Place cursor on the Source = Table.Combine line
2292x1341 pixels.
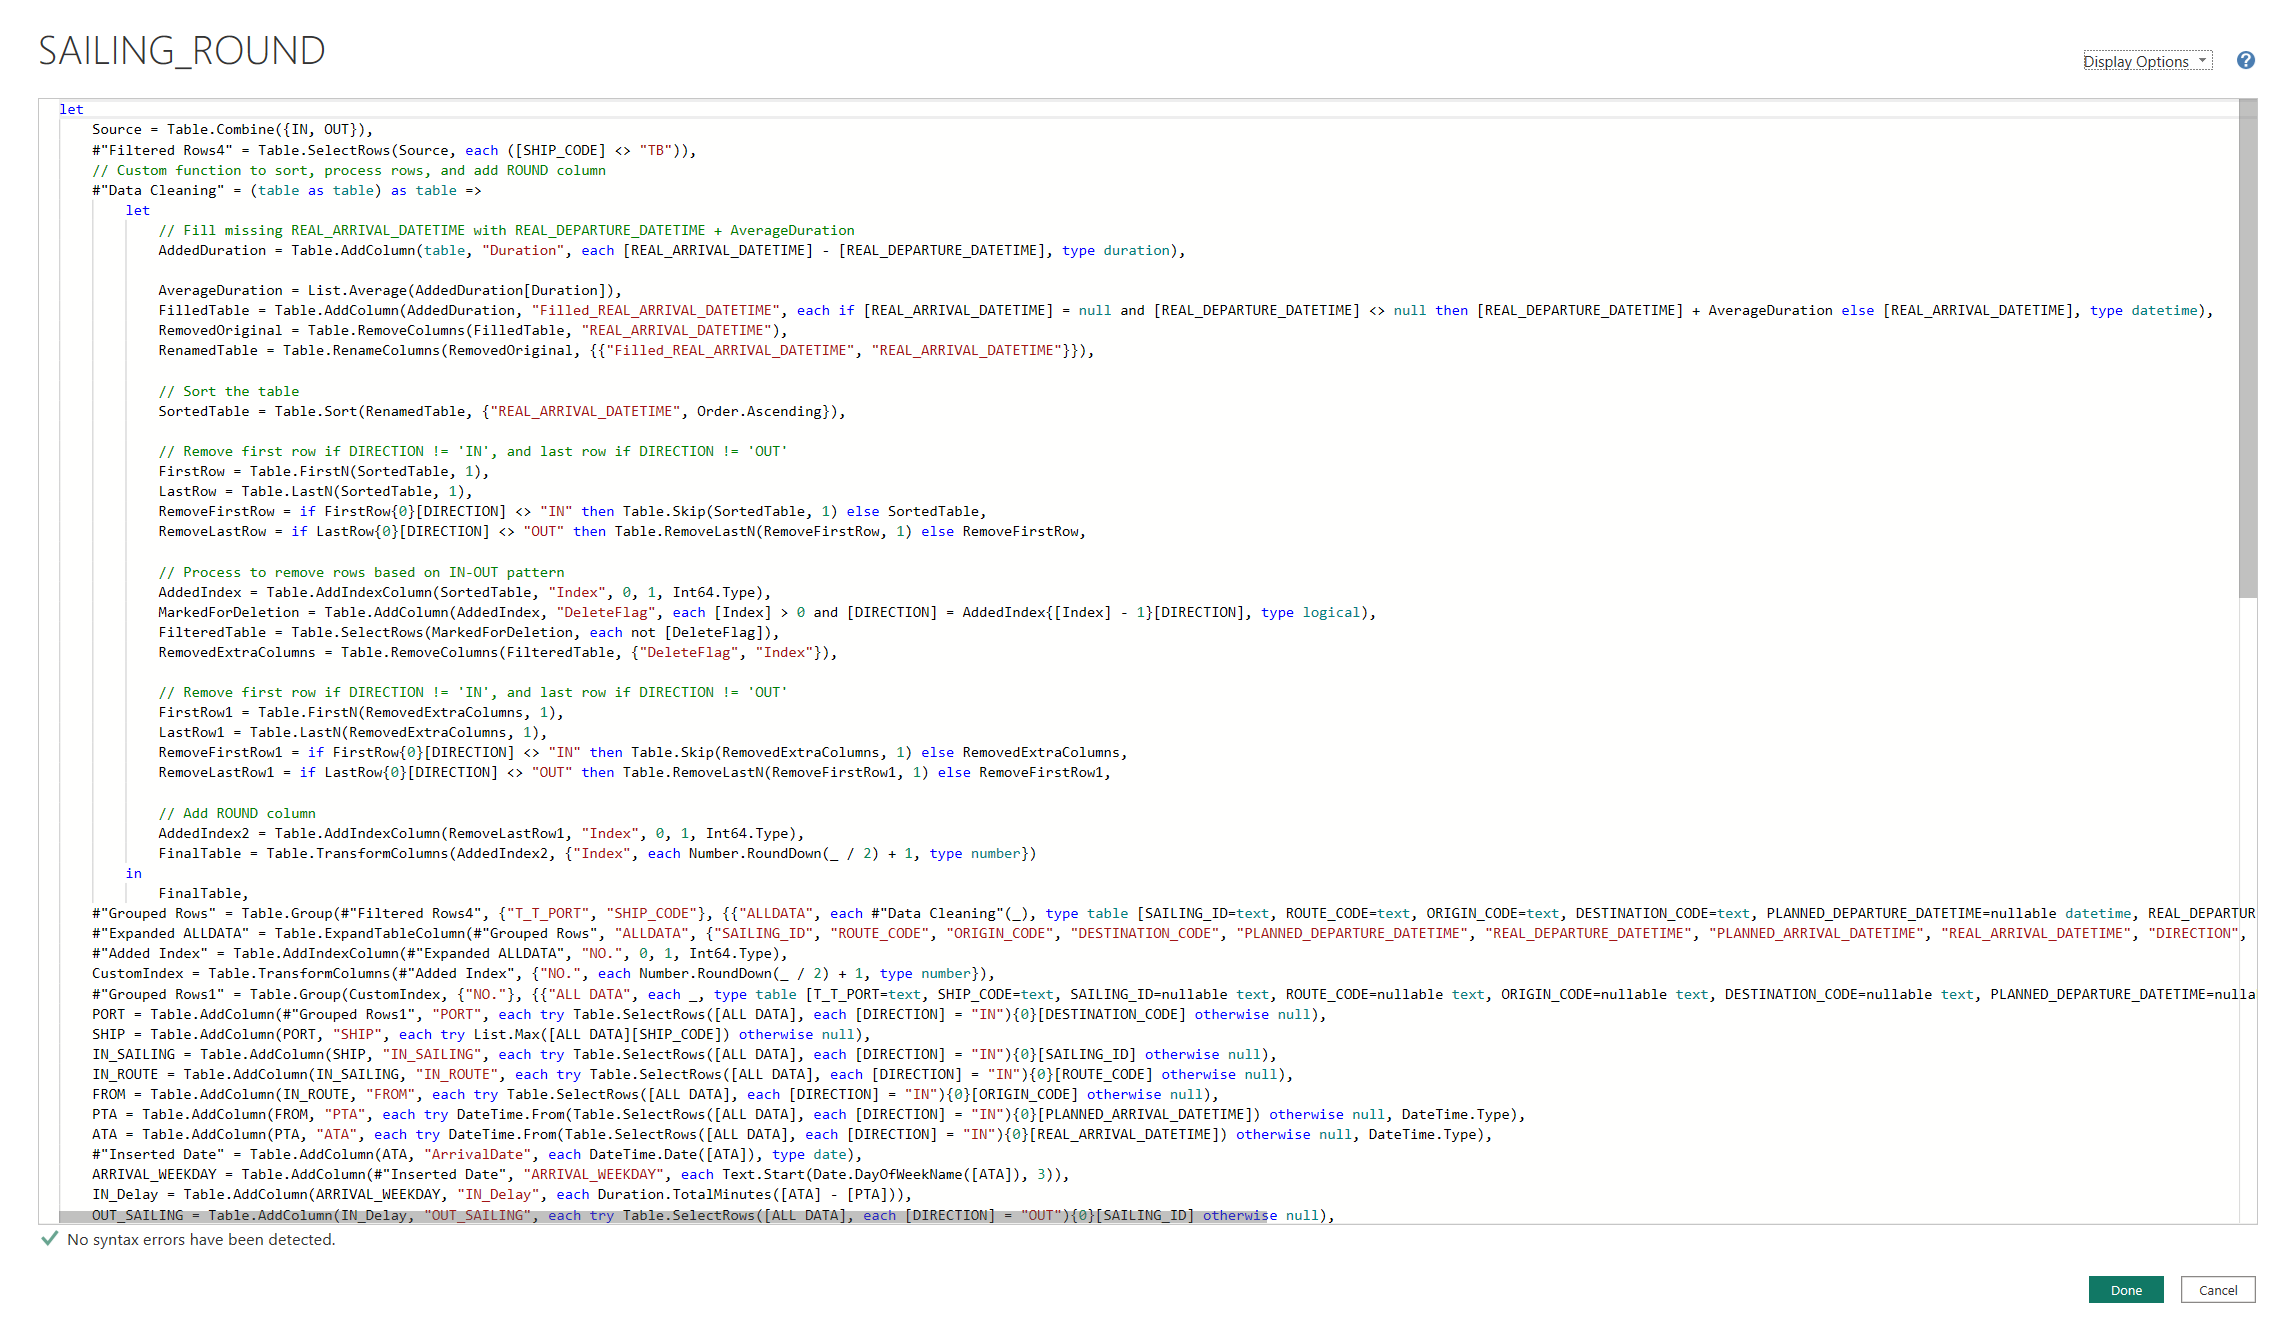point(232,129)
